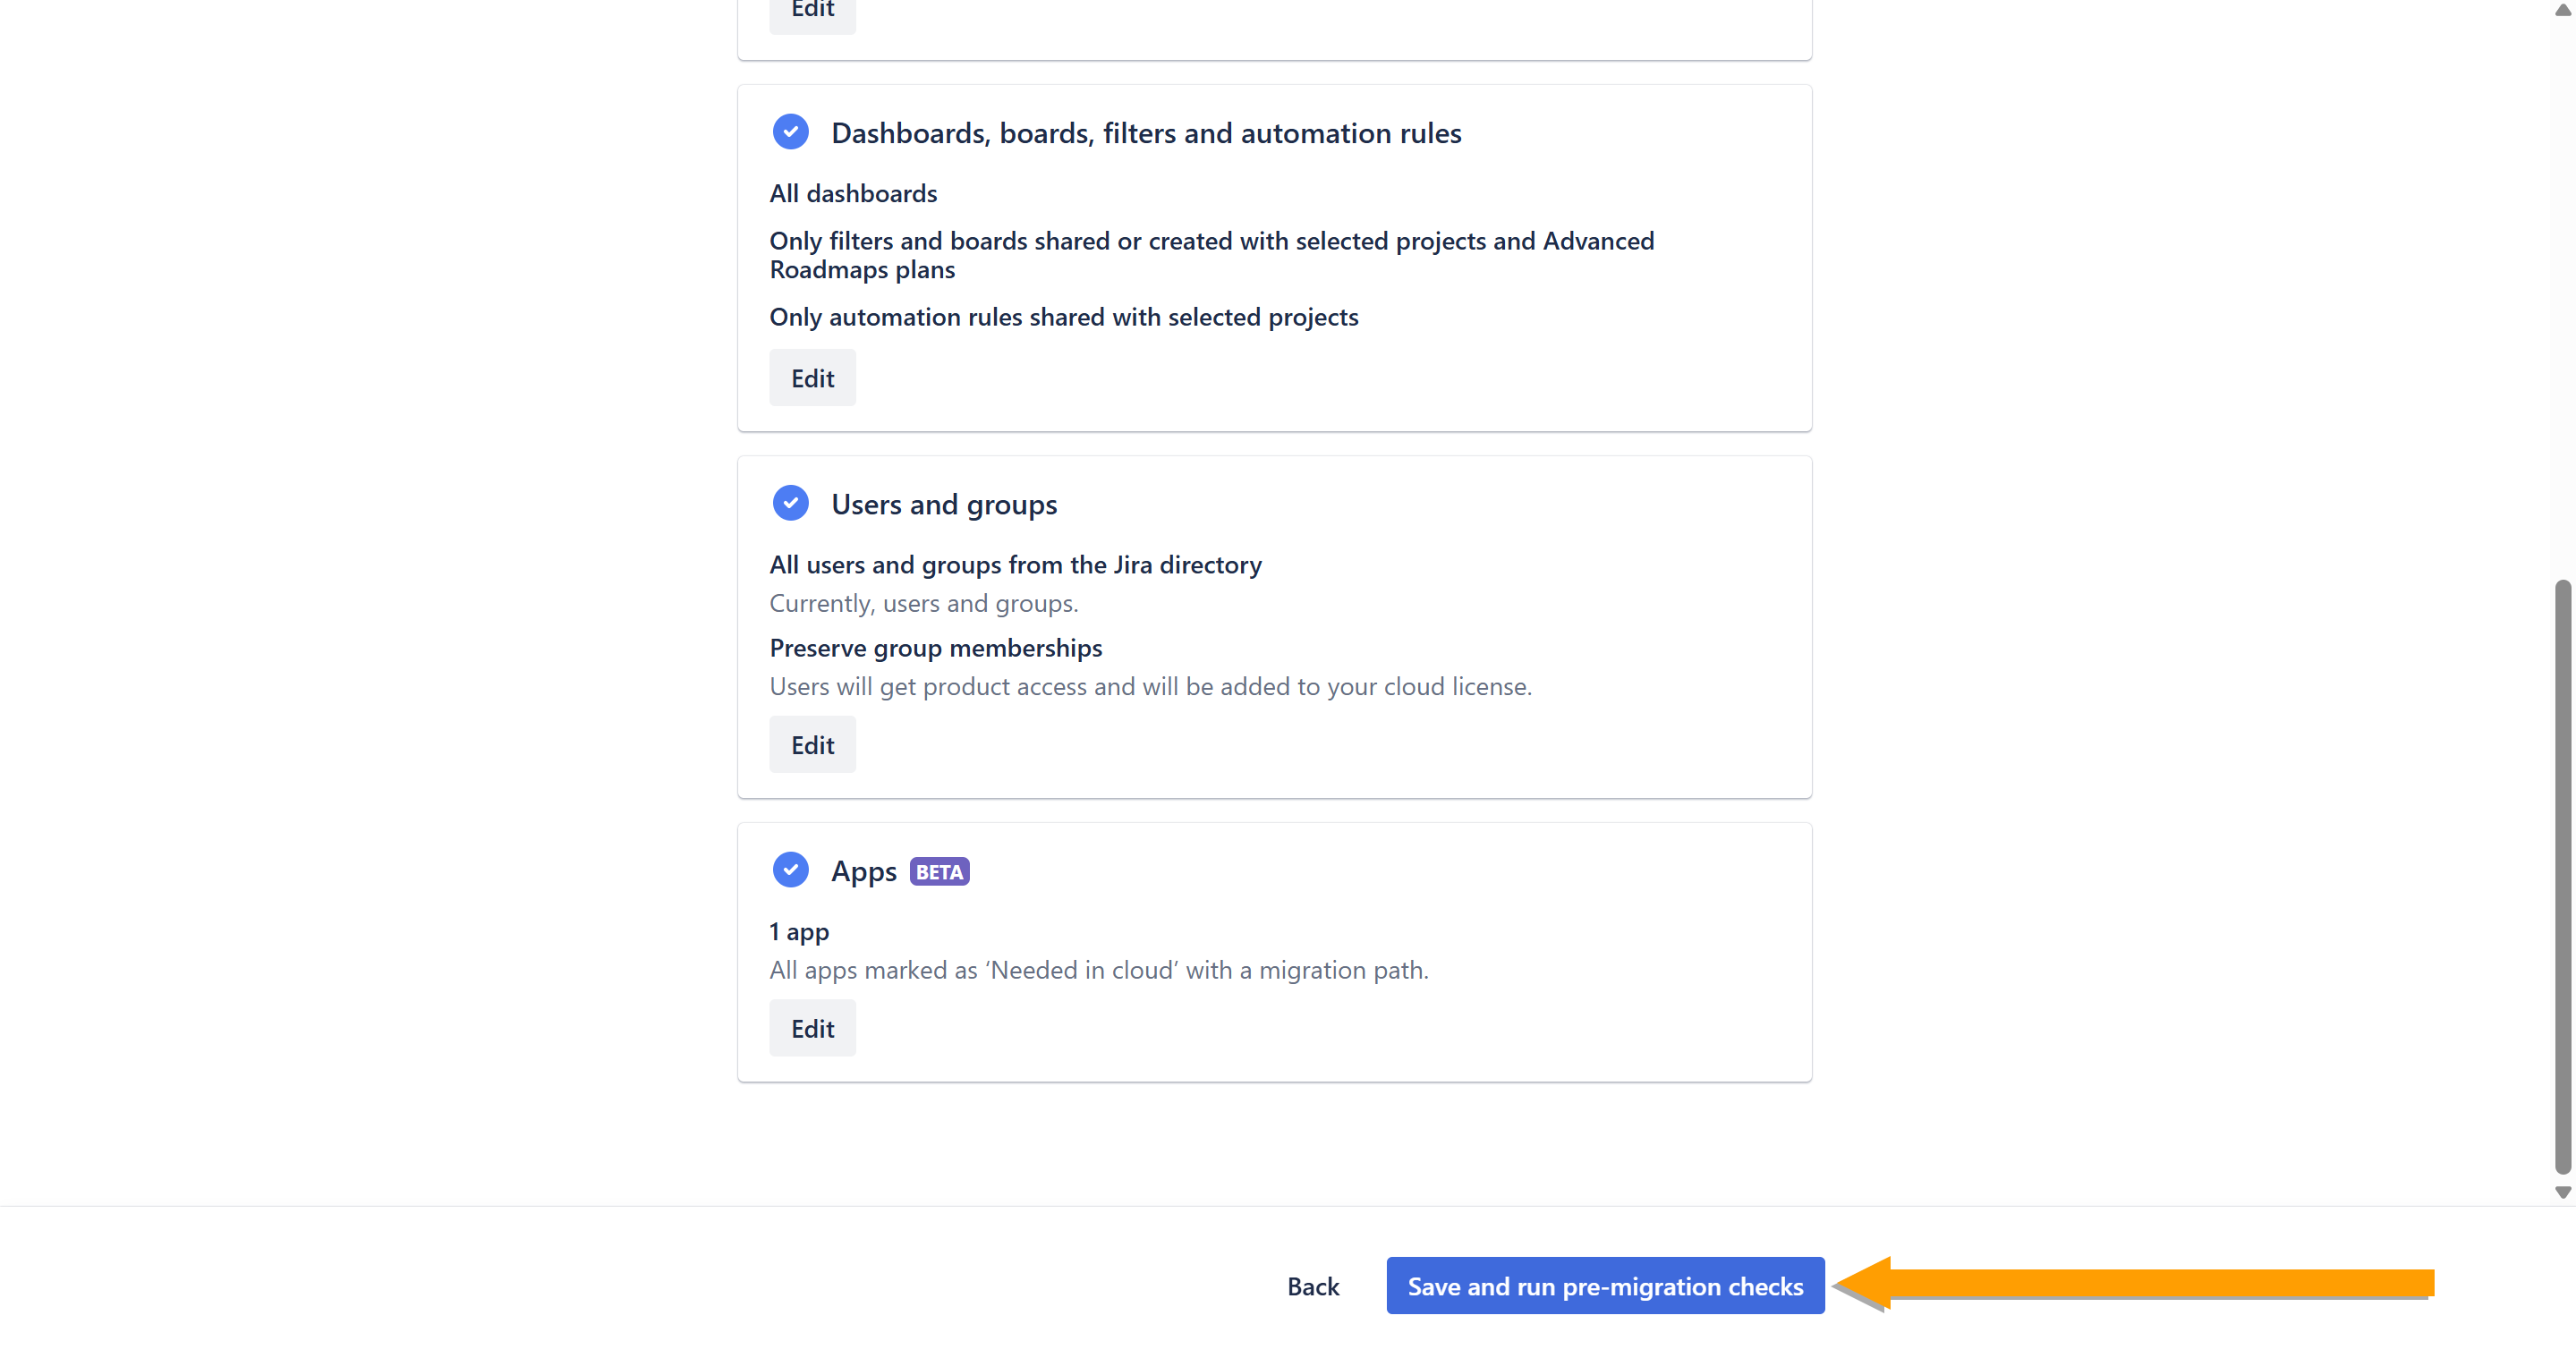Click the vertical scrollbar thumb
This screenshot has height=1358, width=2576.
[2562, 875]
